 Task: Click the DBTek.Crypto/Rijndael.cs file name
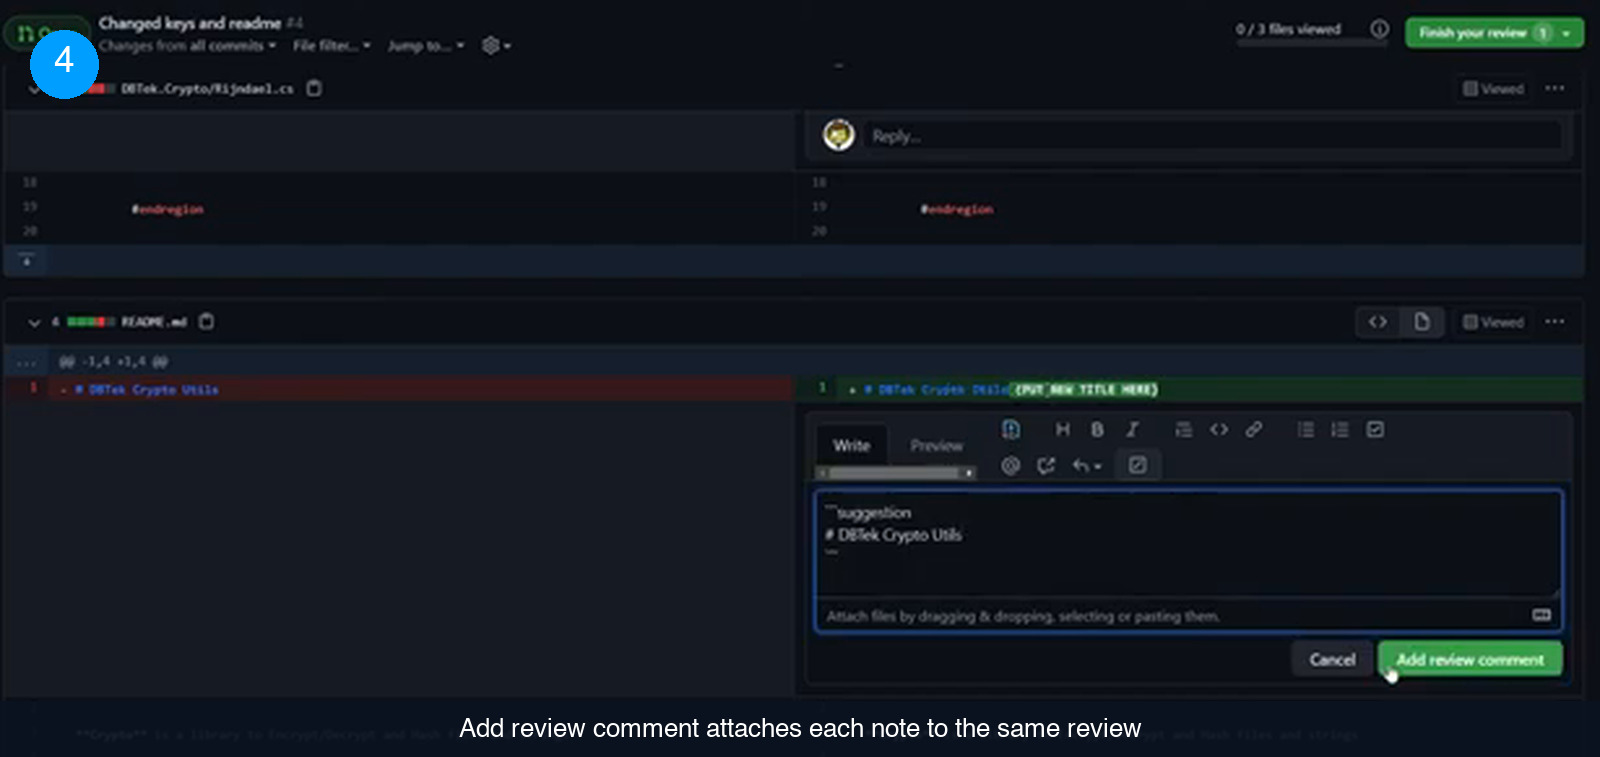click(x=207, y=89)
